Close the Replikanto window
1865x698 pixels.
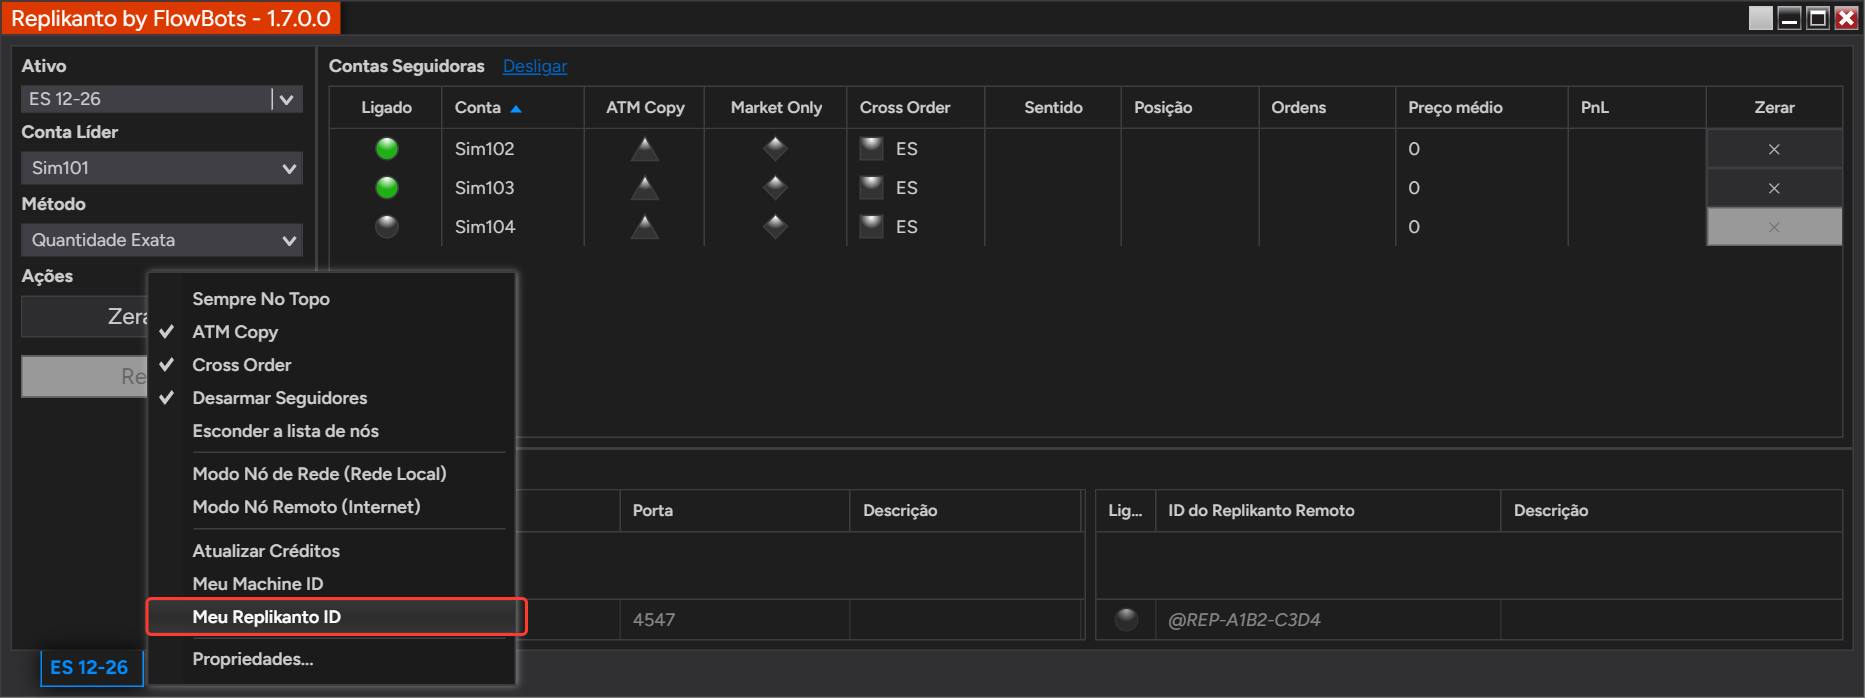(x=1847, y=18)
